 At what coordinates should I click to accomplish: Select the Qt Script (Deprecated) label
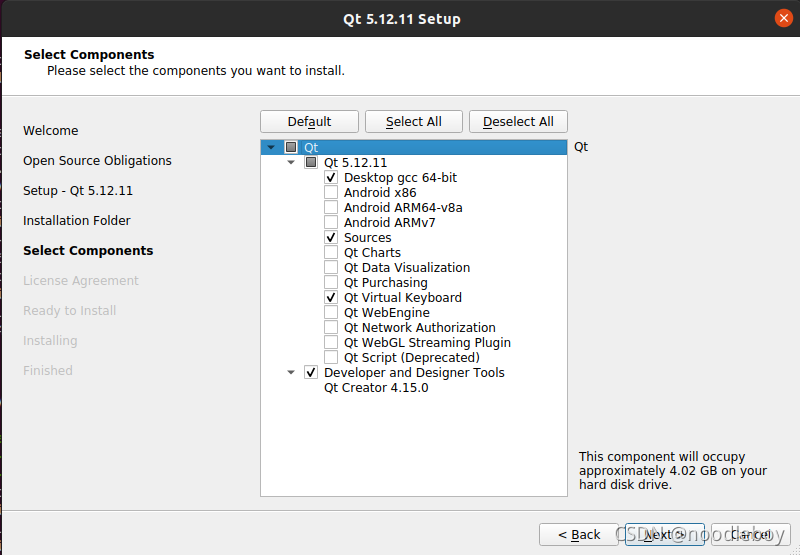412,358
